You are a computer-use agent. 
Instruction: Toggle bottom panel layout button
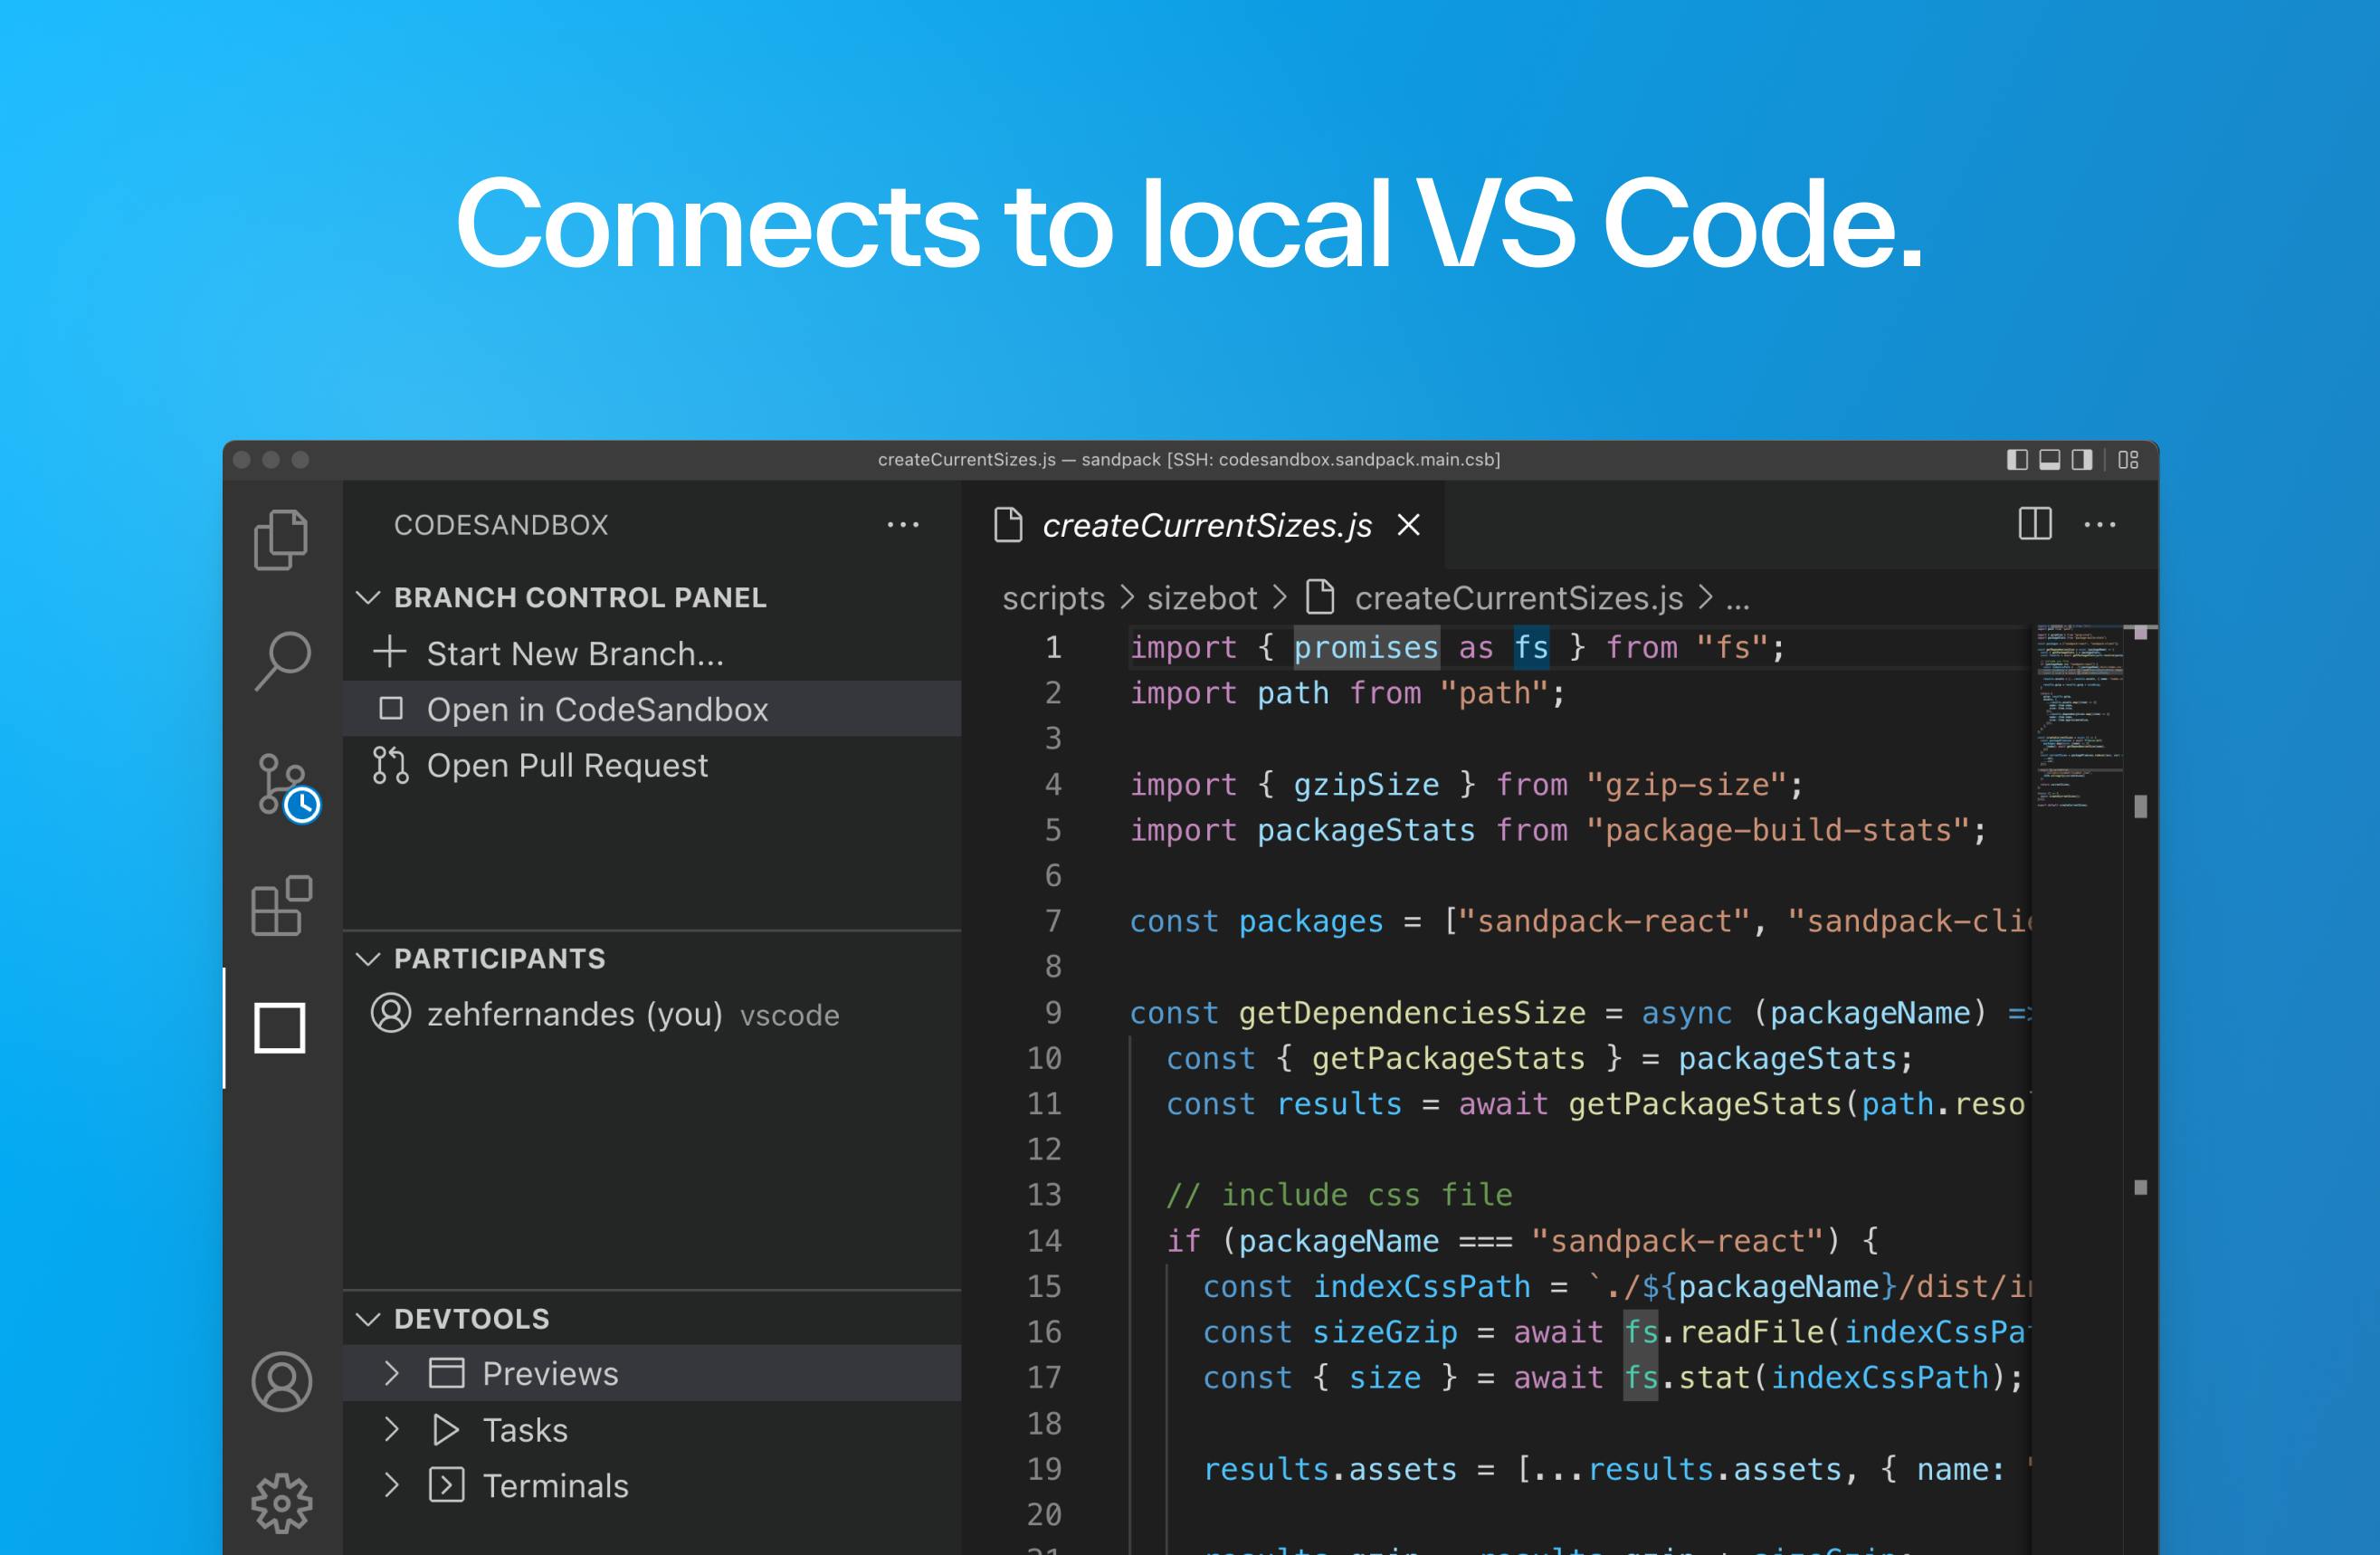2049,459
